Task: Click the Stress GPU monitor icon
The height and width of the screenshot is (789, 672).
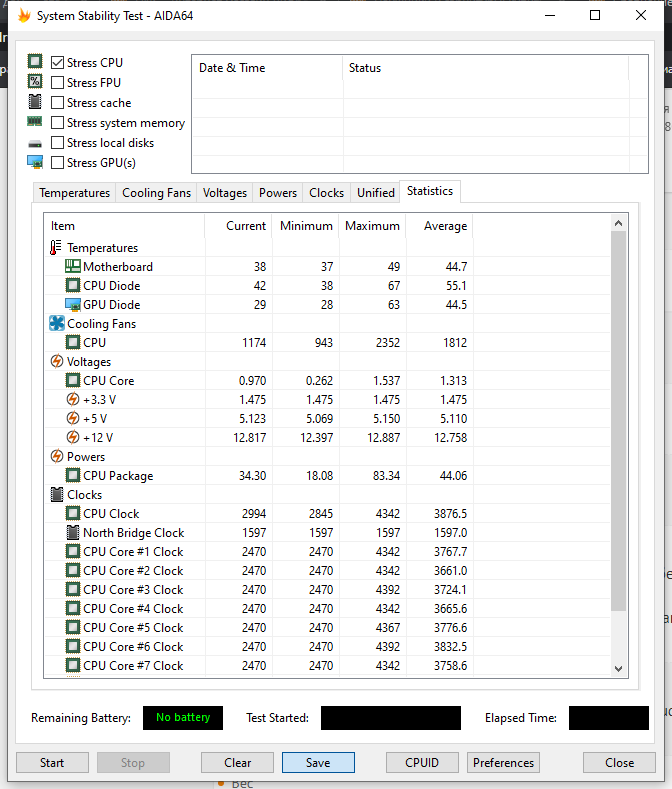Action: tap(35, 162)
